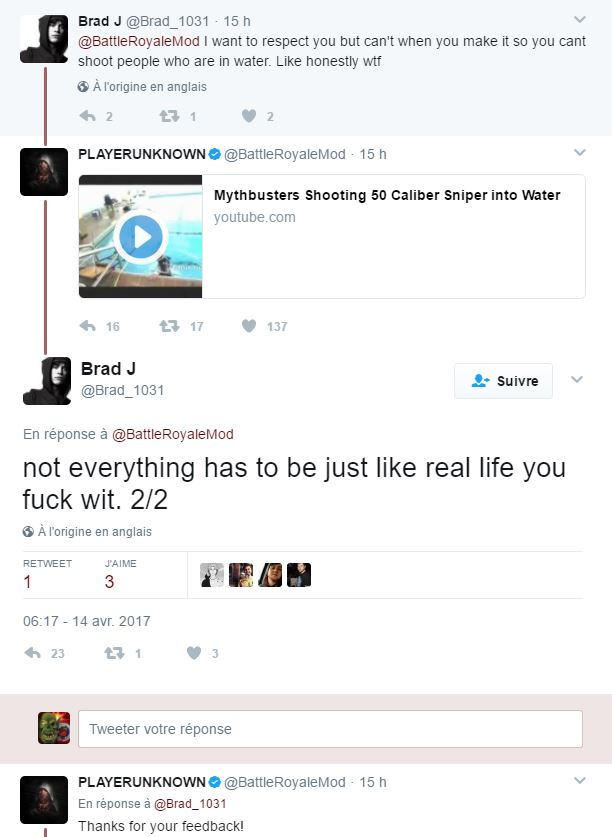The width and height of the screenshot is (612, 837).
Task: Reply to Brad J's top tweet
Action: 88,116
